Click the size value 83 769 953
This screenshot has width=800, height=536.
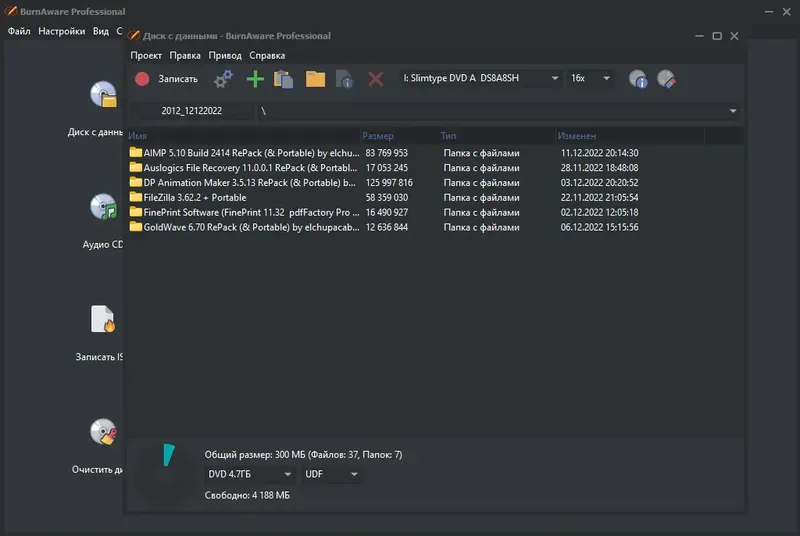pos(386,153)
